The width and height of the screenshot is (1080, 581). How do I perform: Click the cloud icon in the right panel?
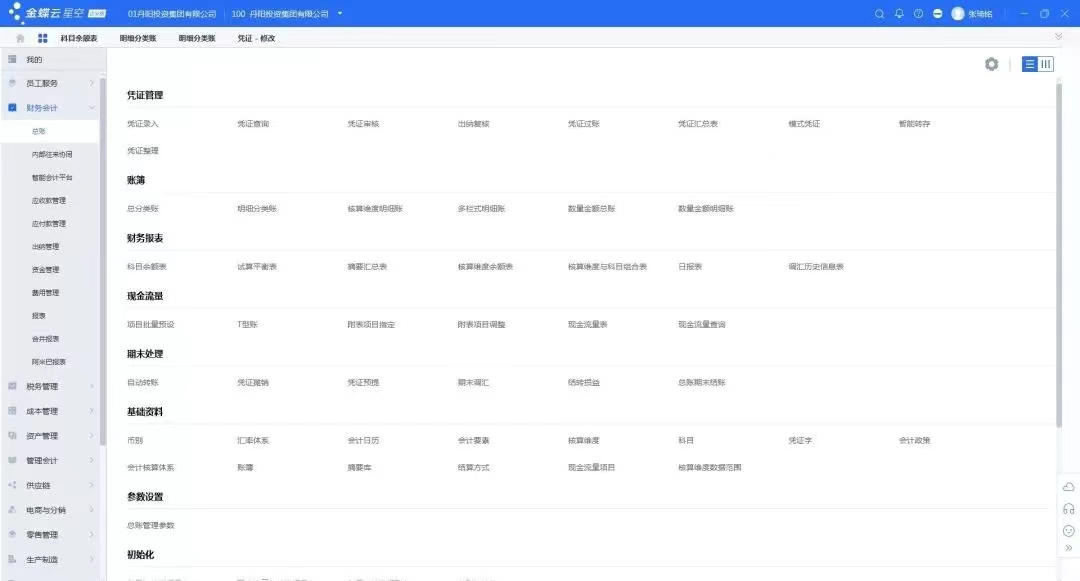point(1068,487)
